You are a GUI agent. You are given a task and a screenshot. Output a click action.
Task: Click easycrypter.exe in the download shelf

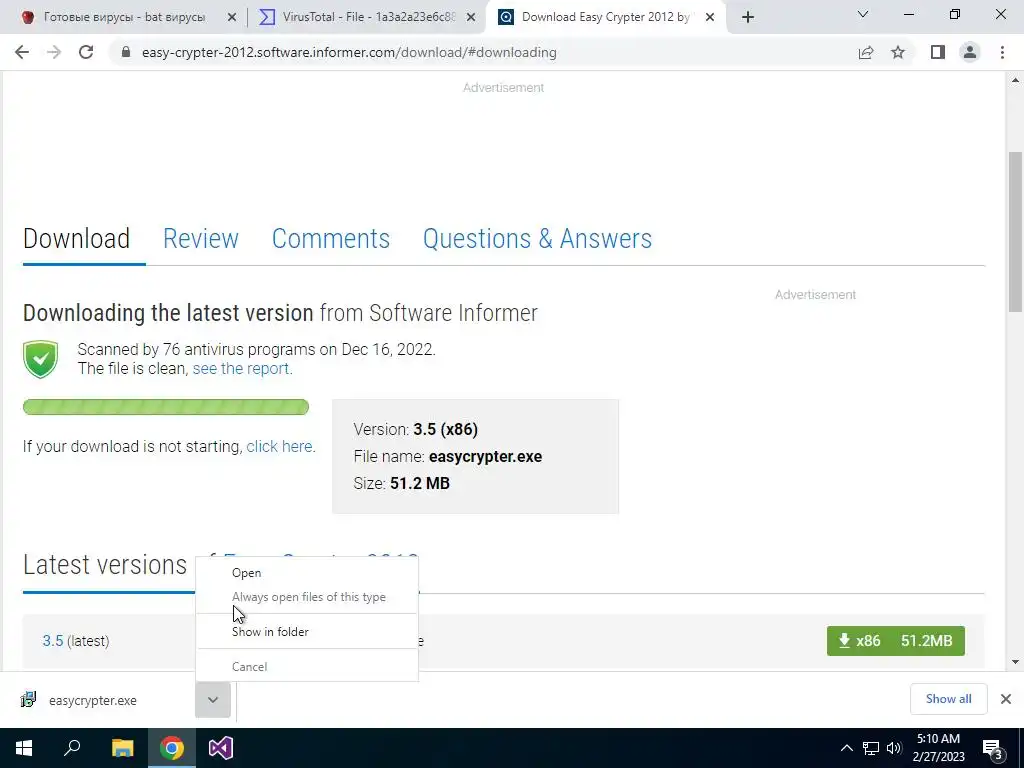(93, 700)
